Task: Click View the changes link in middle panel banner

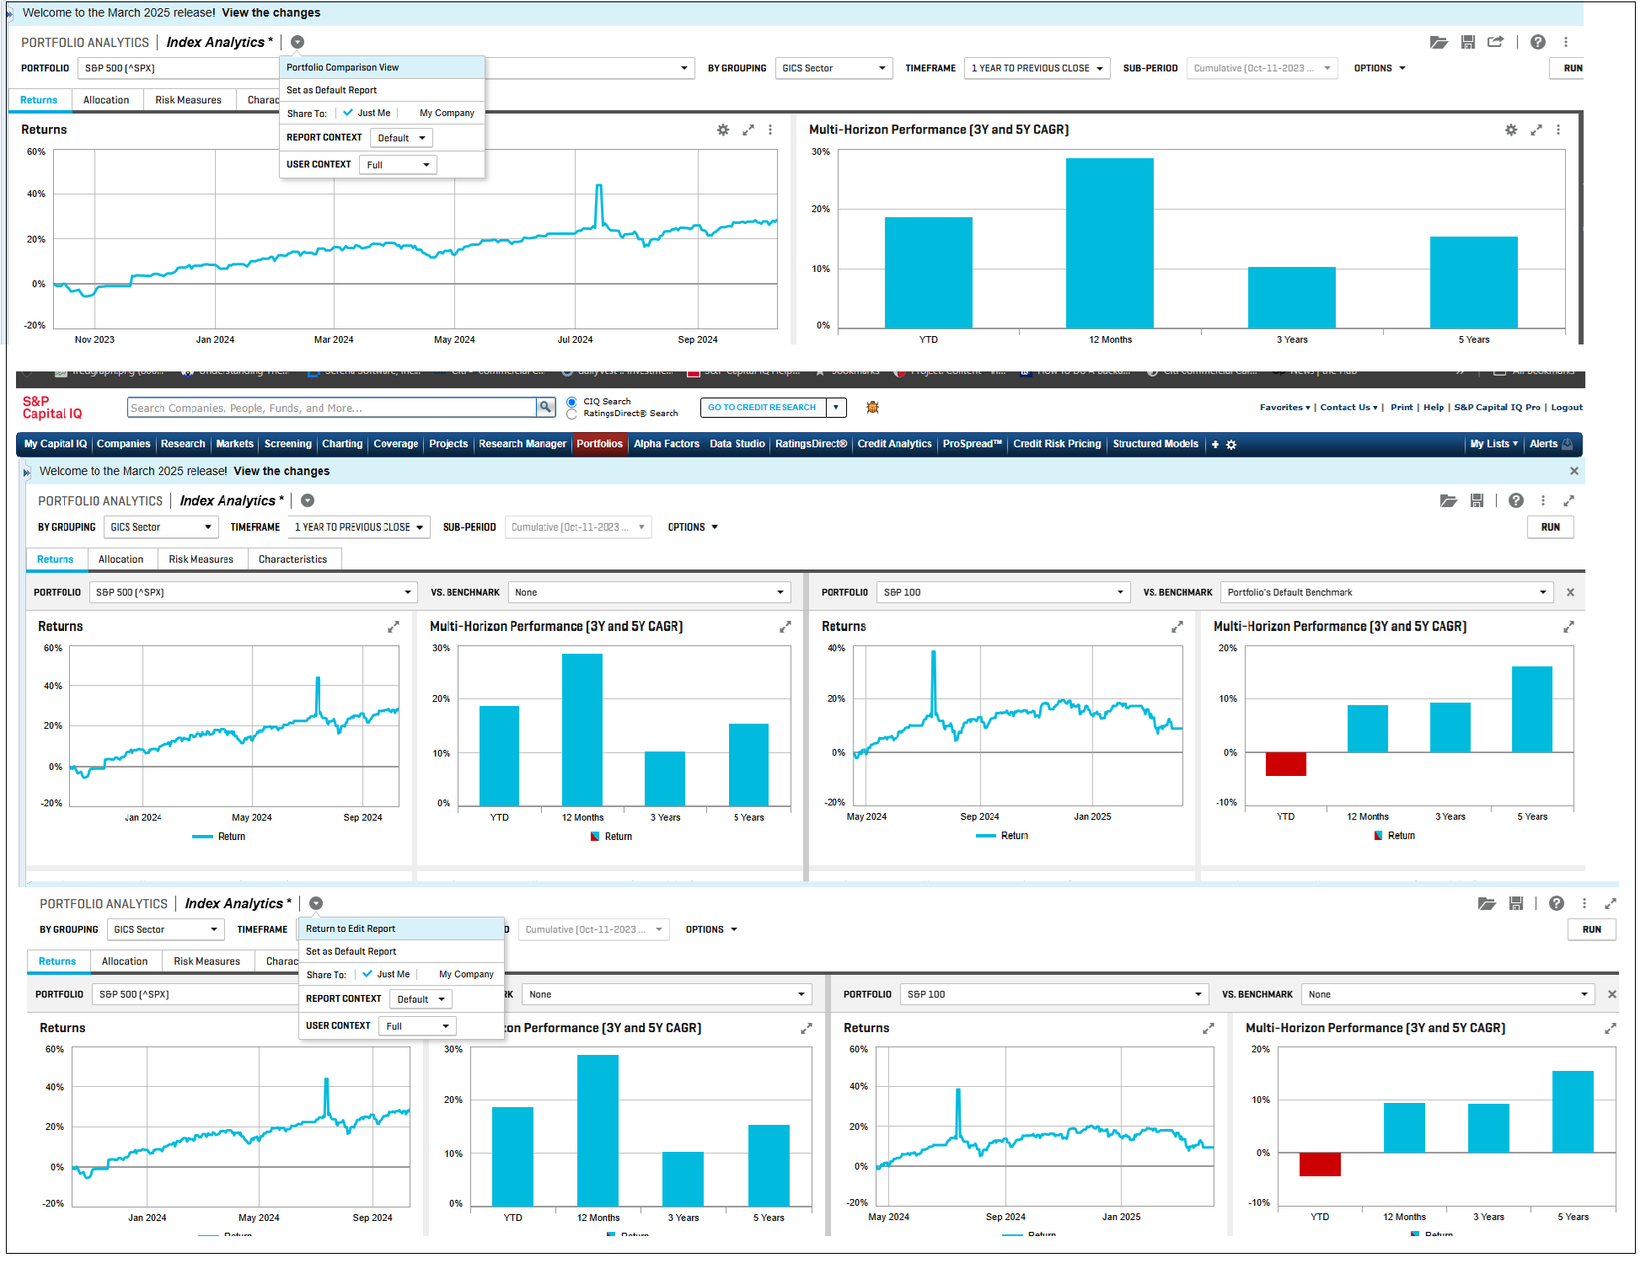Action: click(282, 471)
